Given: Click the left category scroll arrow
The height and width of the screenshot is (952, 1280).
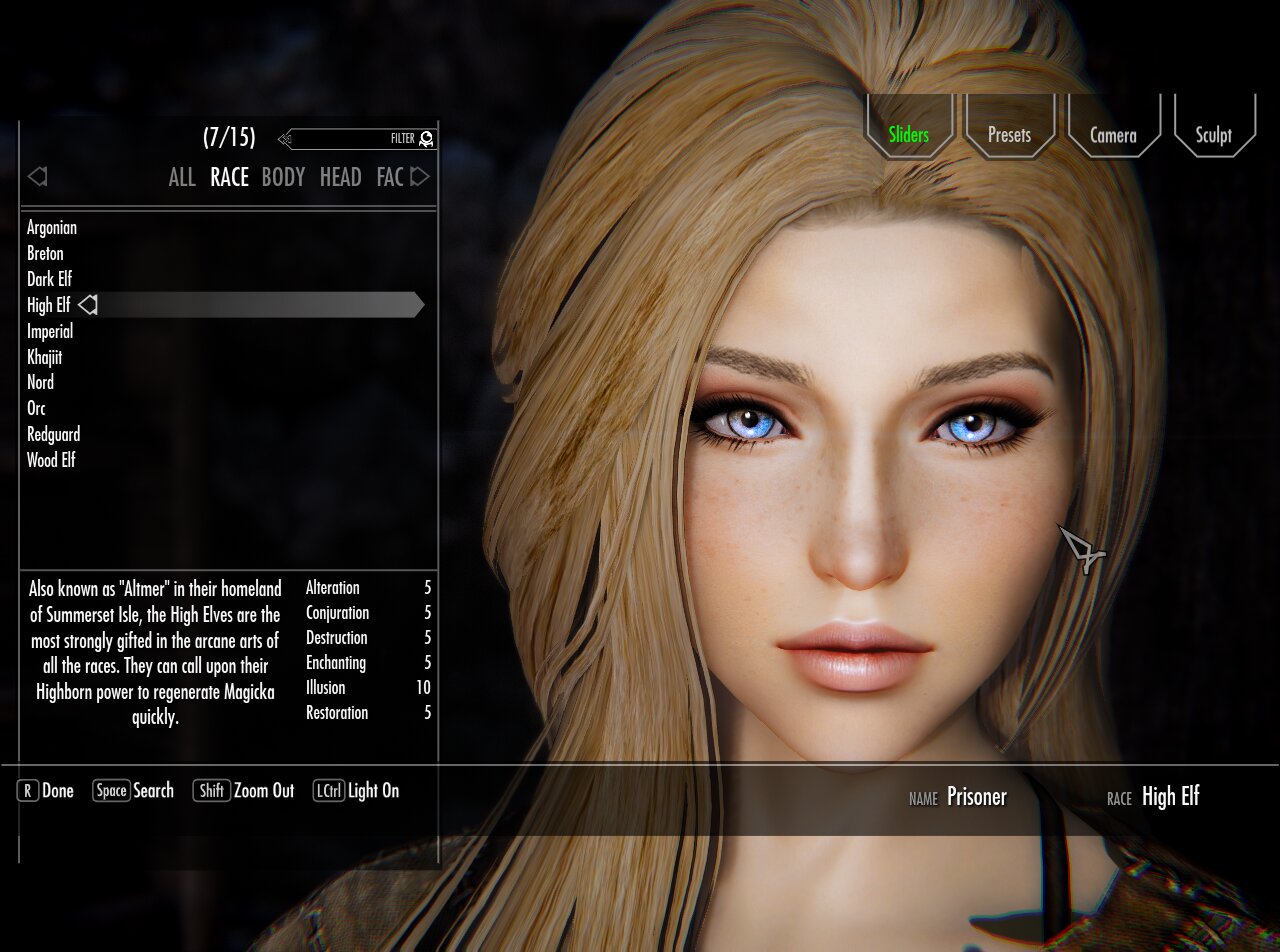Looking at the screenshot, I should pos(38,177).
